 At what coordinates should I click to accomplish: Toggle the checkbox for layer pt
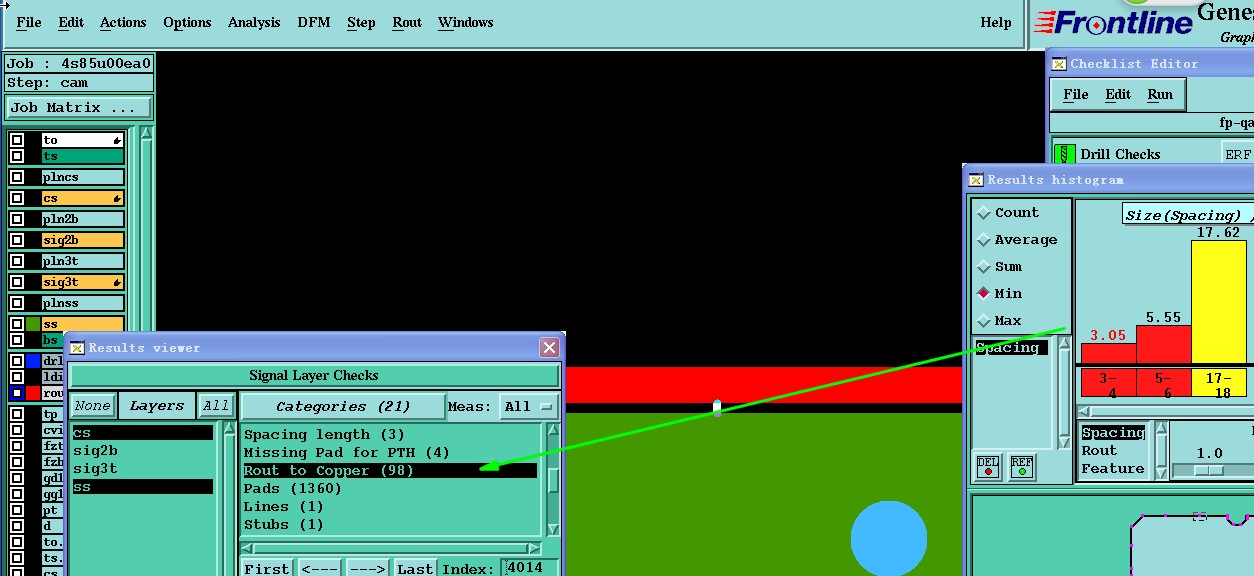[17, 510]
